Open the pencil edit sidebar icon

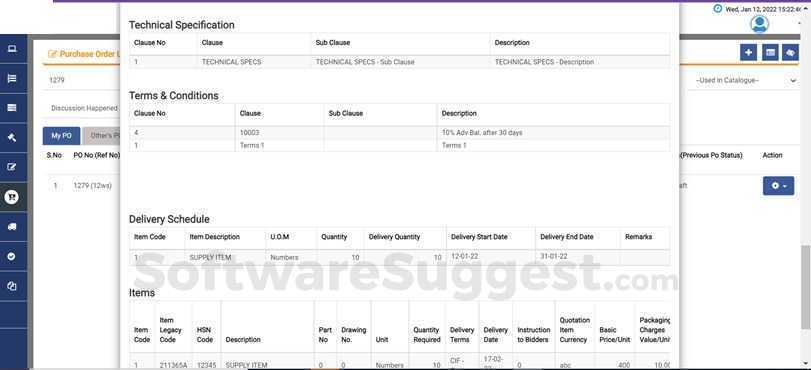12,167
